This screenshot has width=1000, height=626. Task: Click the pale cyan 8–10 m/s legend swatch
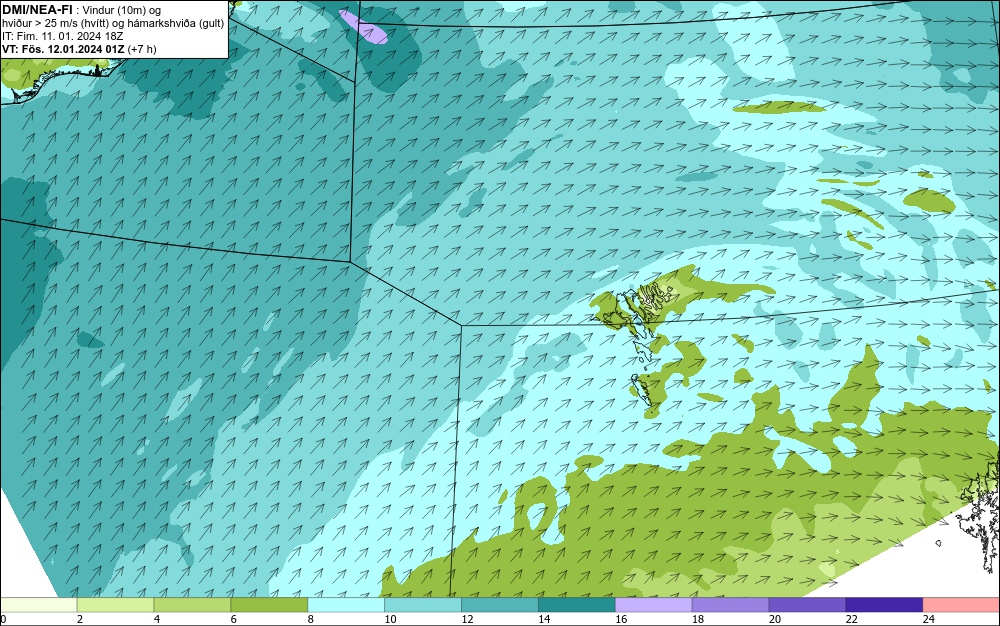[x=346, y=604]
